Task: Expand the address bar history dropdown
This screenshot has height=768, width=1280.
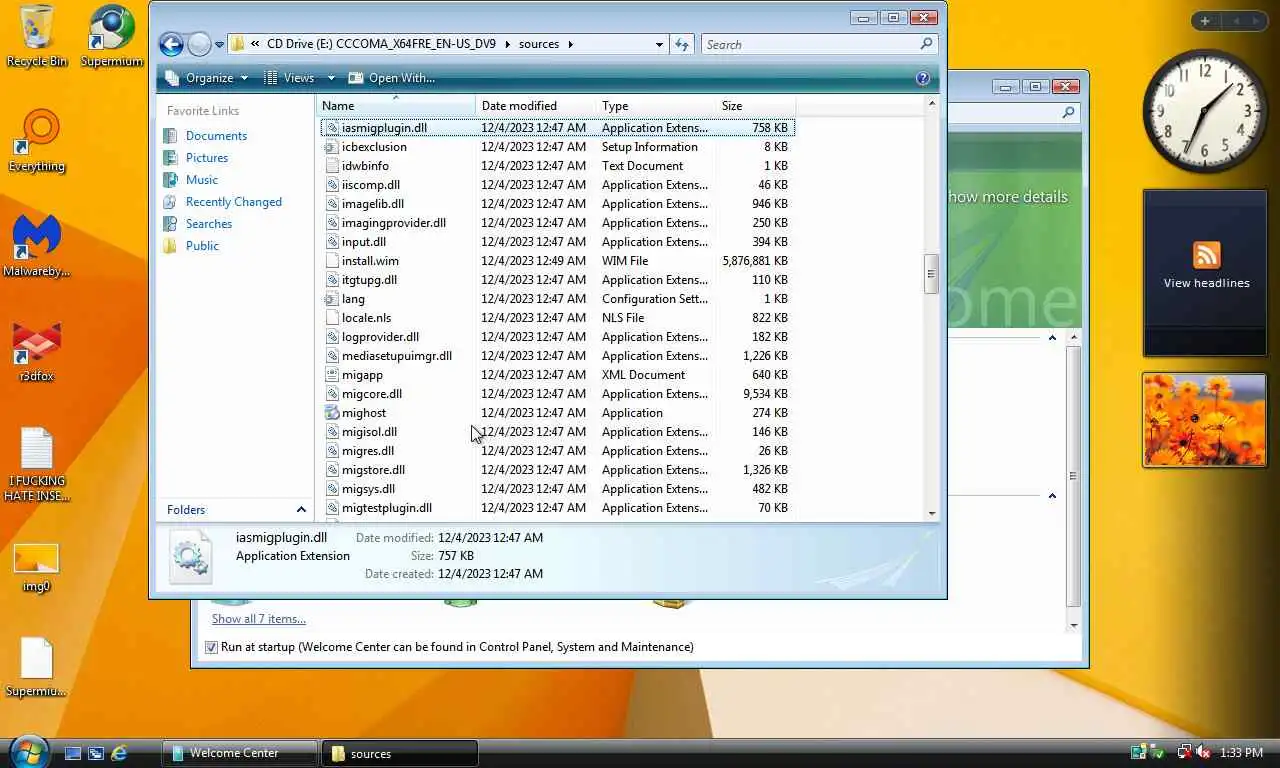Action: coord(659,44)
